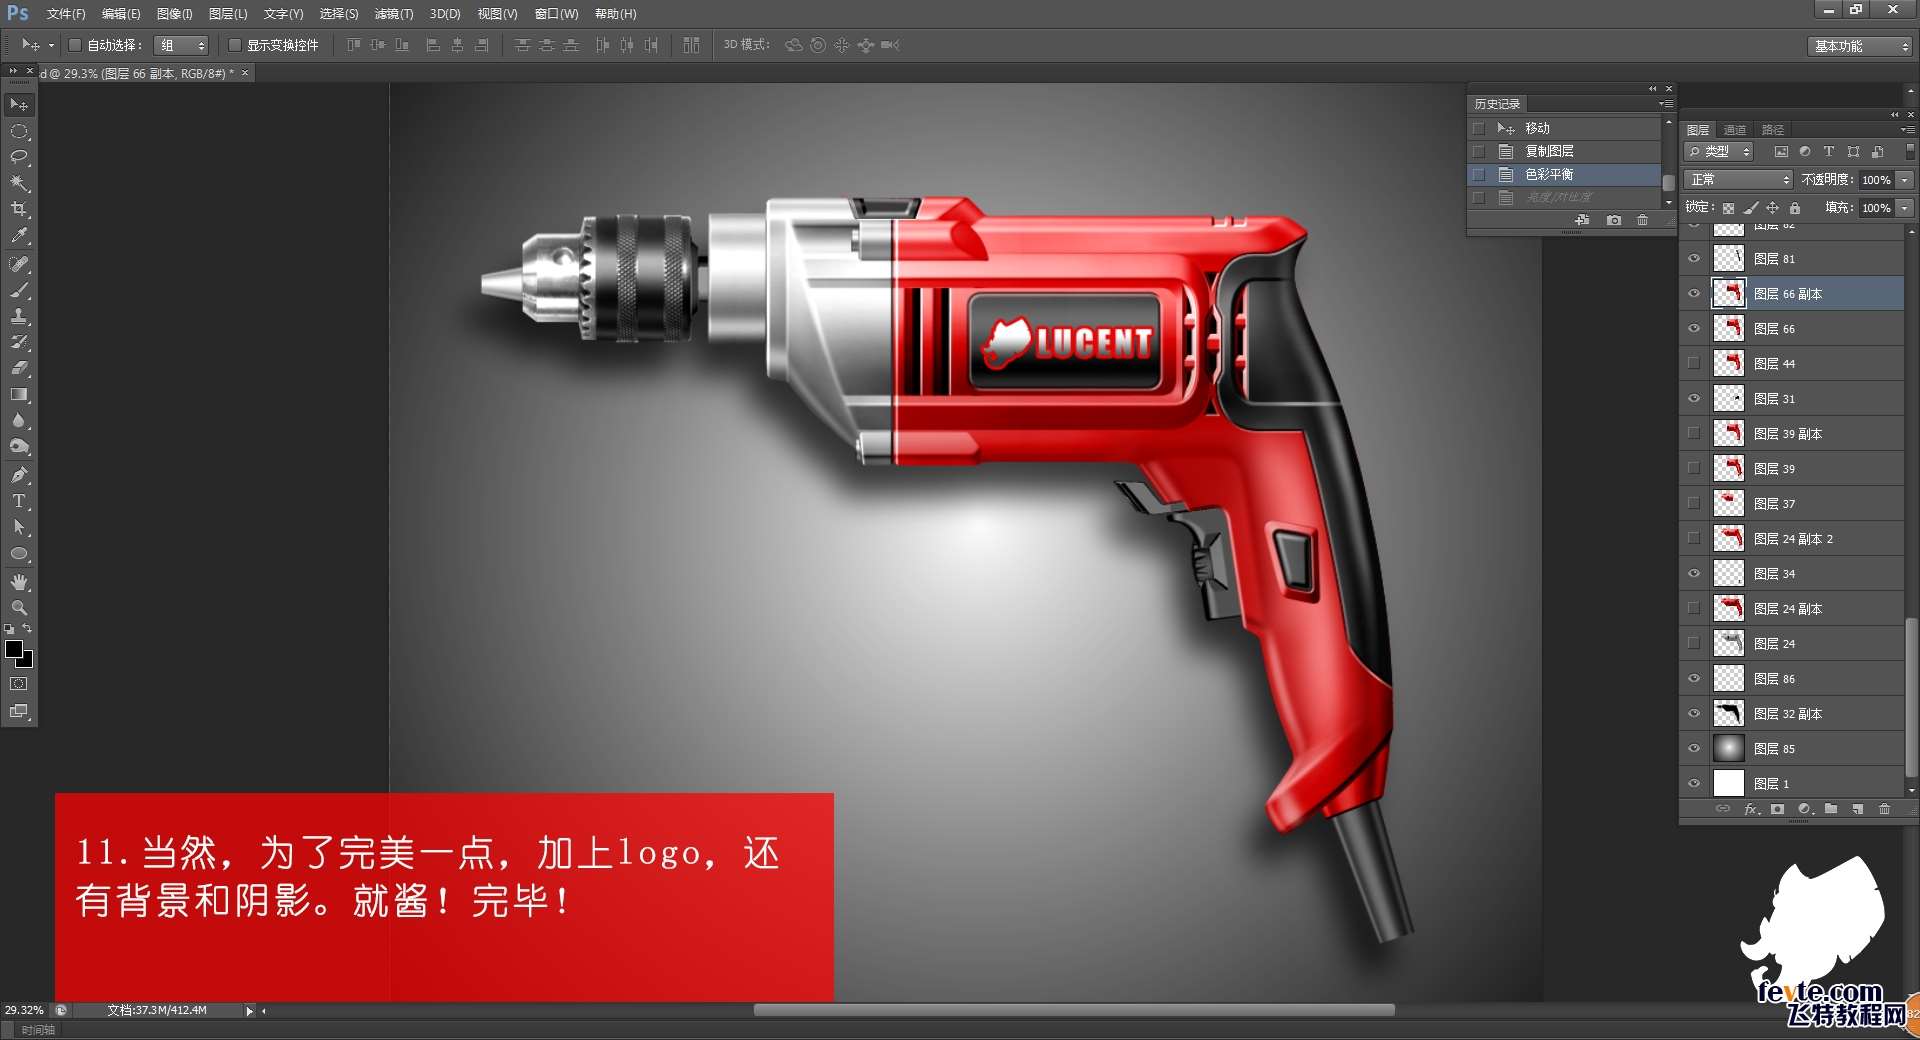The width and height of the screenshot is (1920, 1040).
Task: Open the 正常 blend mode dropdown
Action: [1738, 180]
